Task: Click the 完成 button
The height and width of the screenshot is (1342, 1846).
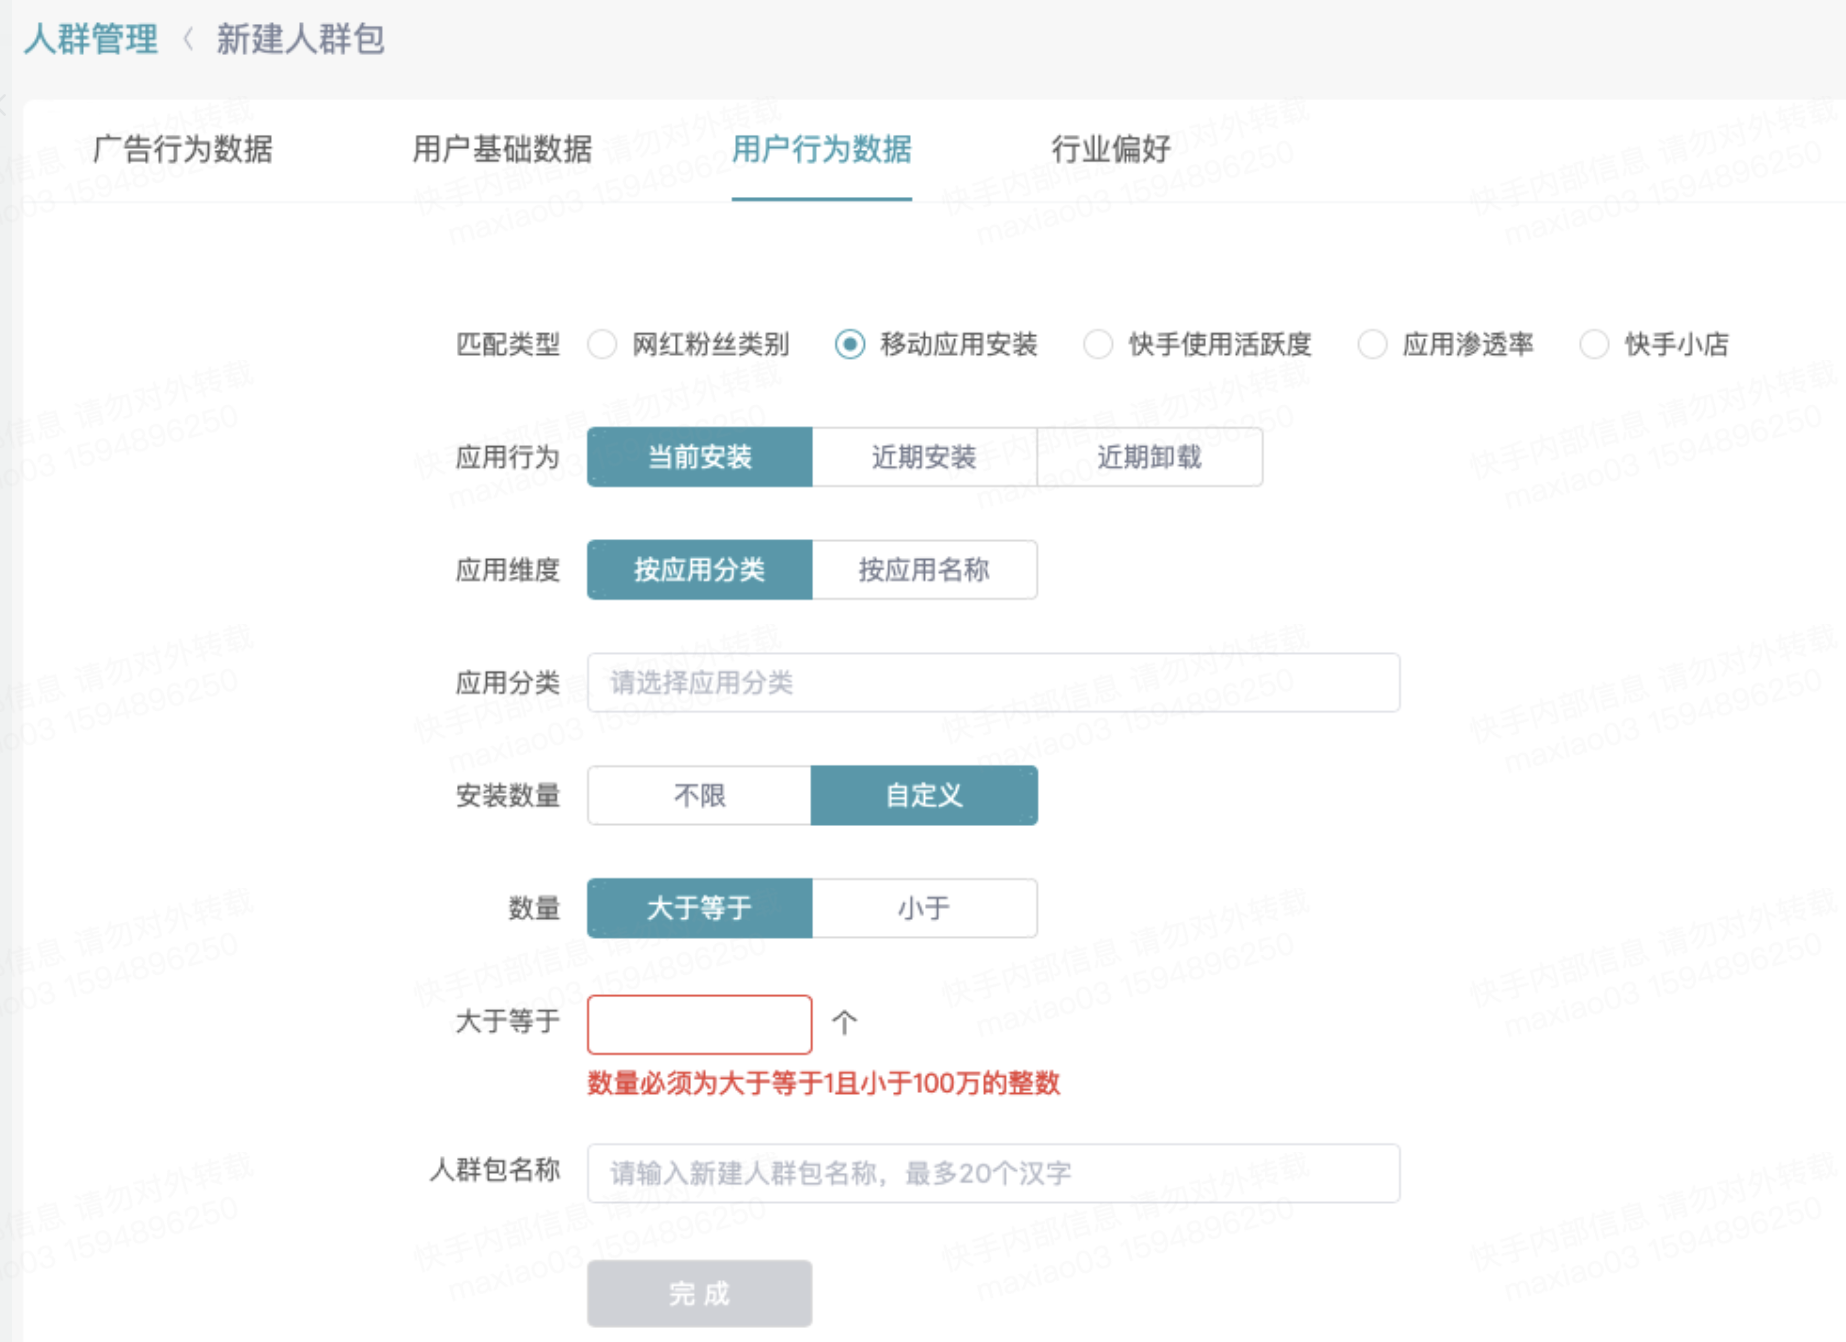Action: coord(699,1294)
